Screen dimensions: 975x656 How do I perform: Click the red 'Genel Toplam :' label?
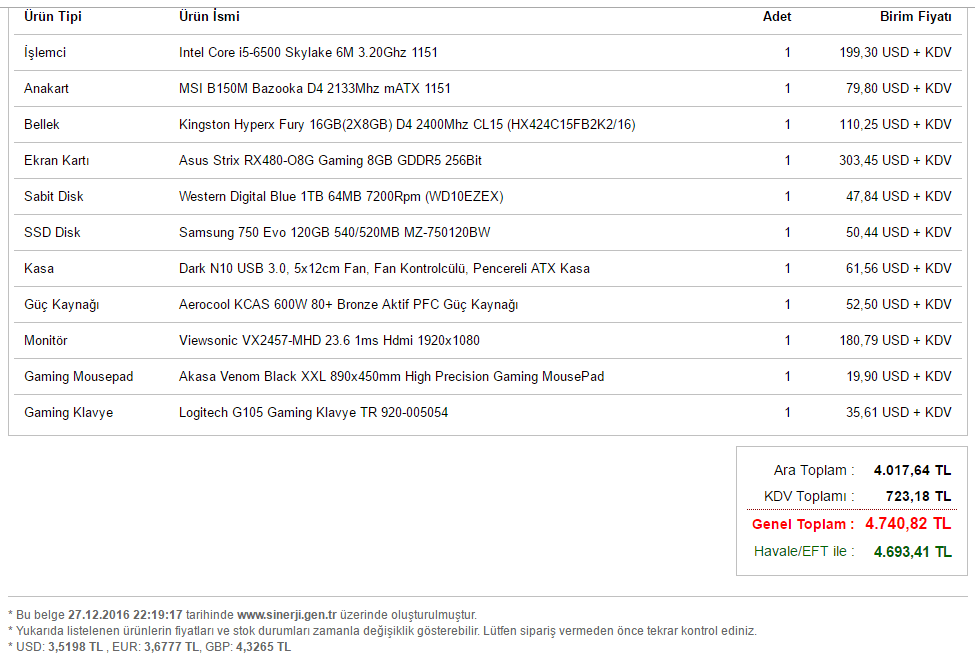tap(803, 524)
